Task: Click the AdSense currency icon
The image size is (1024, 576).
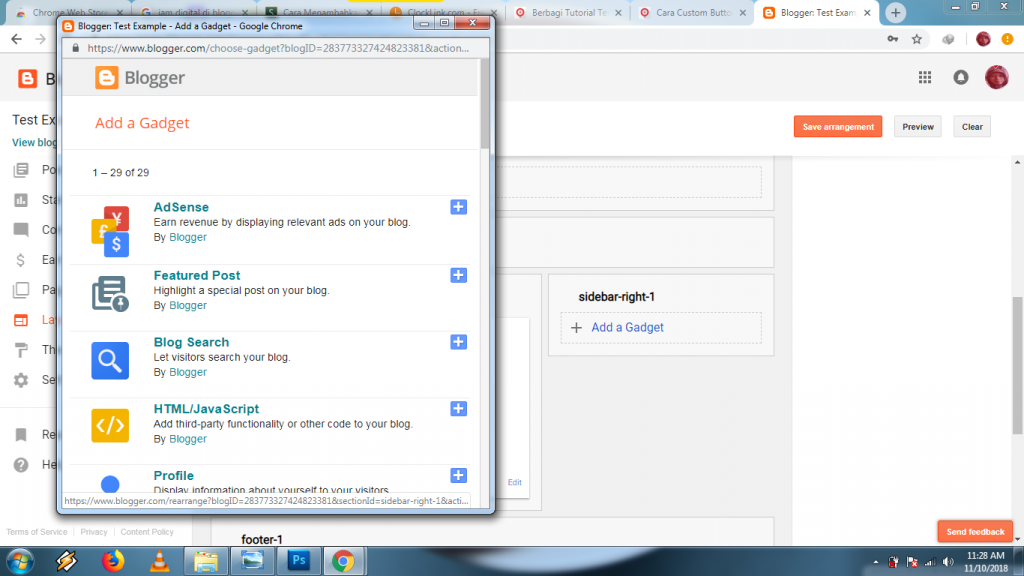Action: point(110,231)
